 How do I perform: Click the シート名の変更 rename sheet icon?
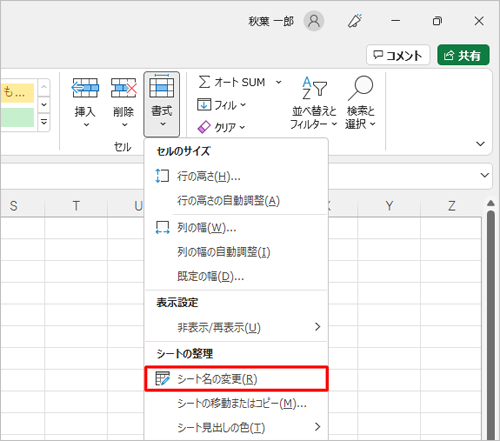[162, 379]
